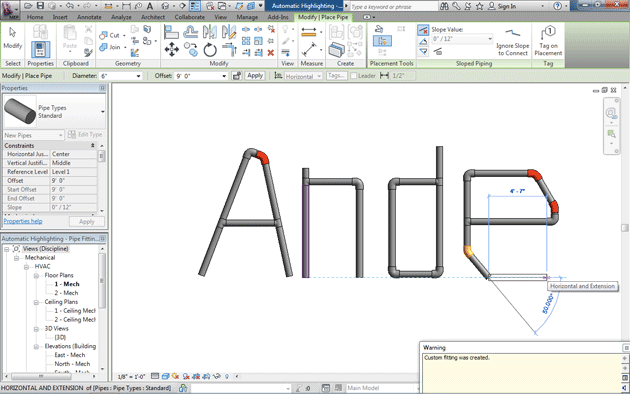Click the view scale 1/8" = 1'-0"
This screenshot has width=630, height=394.
131,377
